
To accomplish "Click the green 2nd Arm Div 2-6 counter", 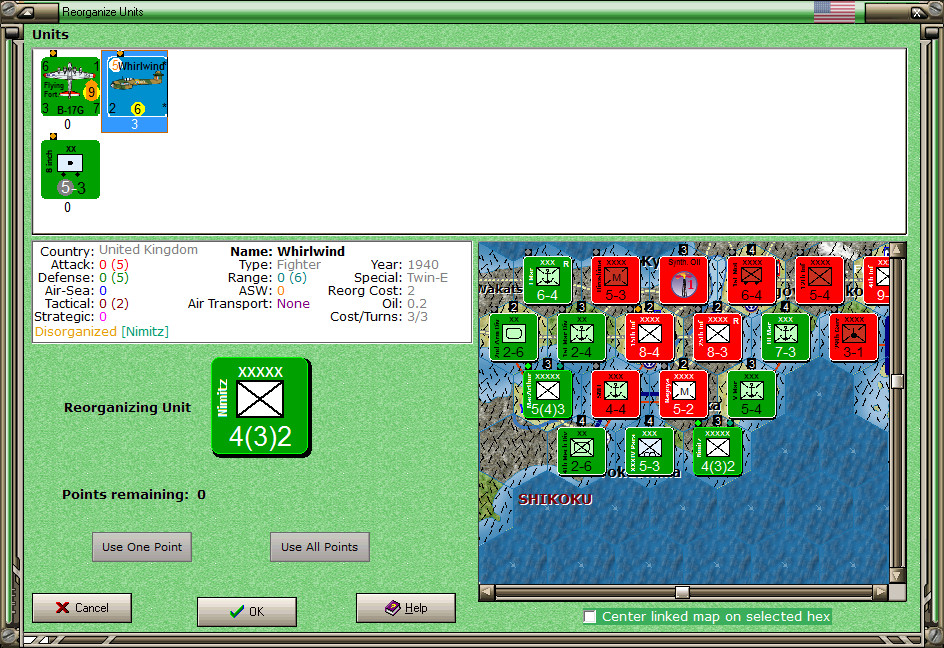I will [514, 337].
